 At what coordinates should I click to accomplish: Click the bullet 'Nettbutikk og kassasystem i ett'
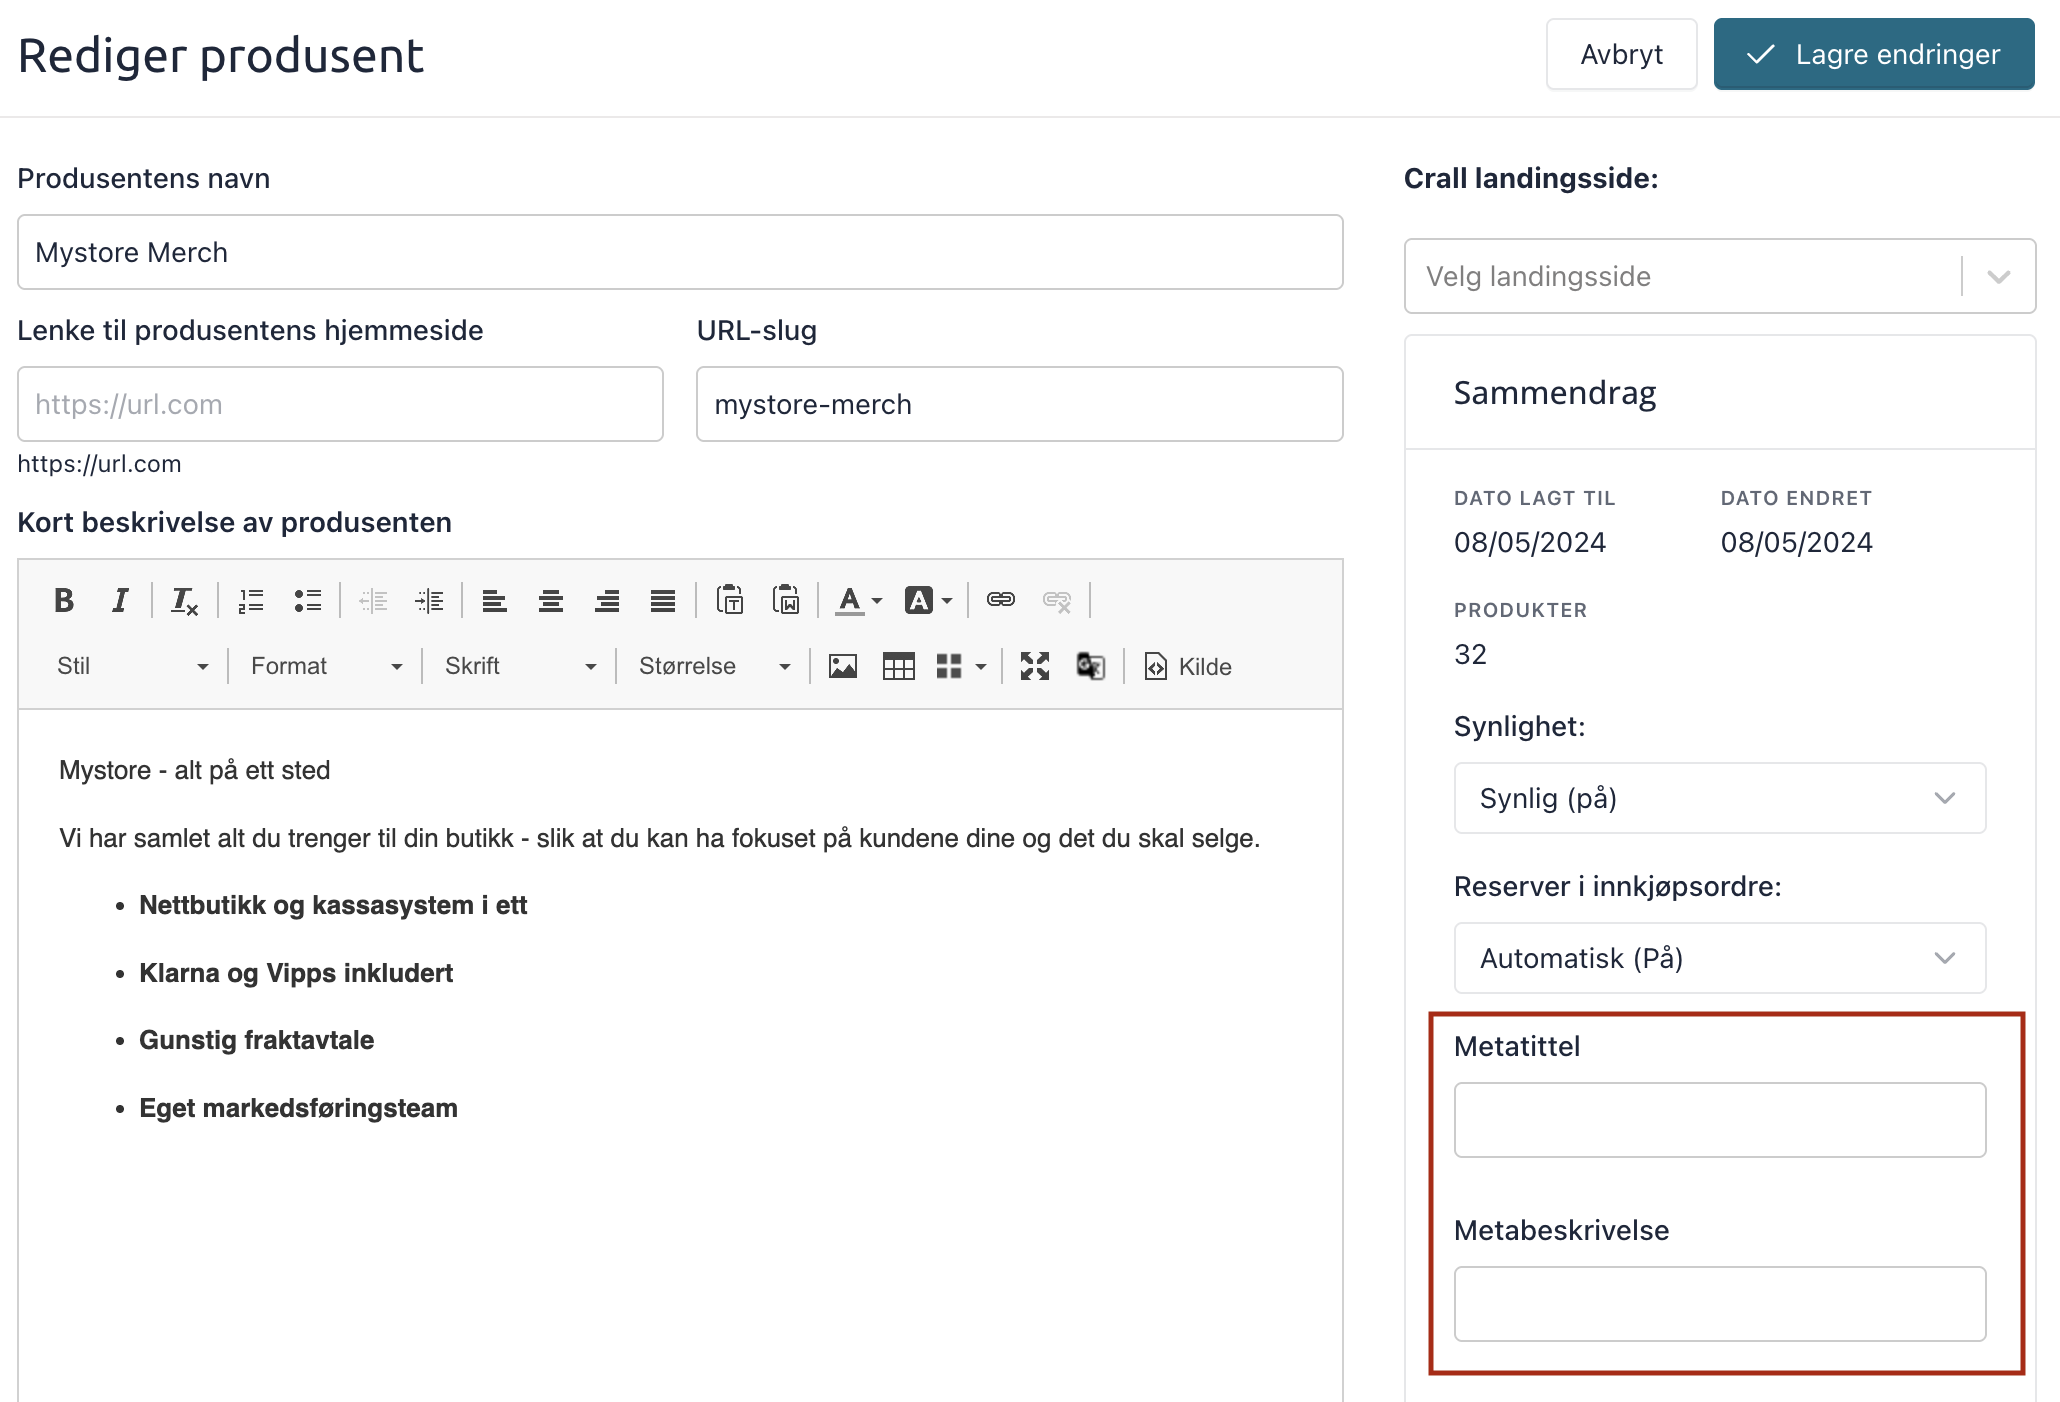[x=333, y=905]
